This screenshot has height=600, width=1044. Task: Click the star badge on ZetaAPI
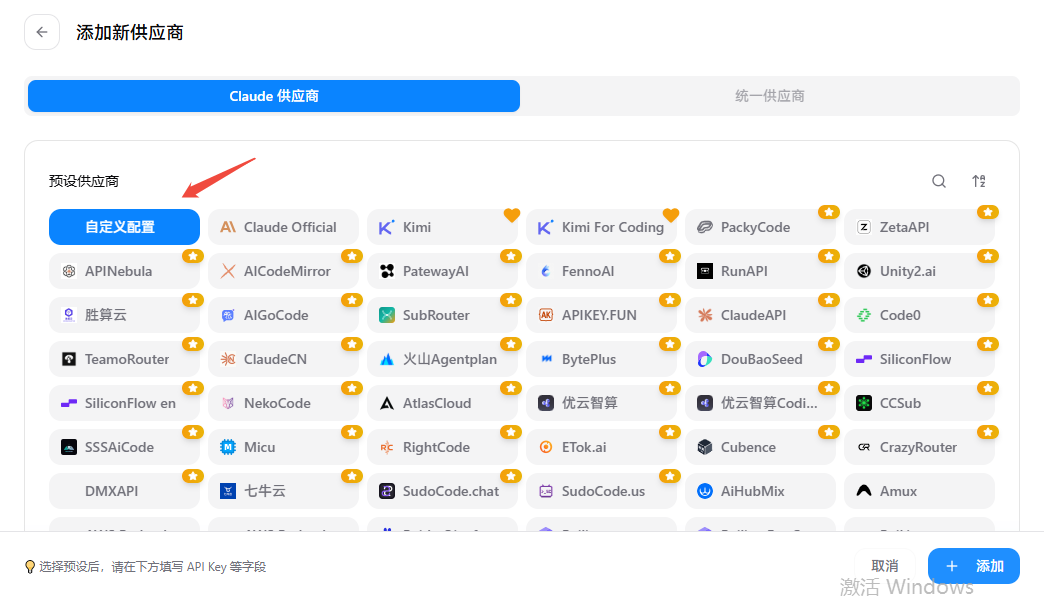987,212
